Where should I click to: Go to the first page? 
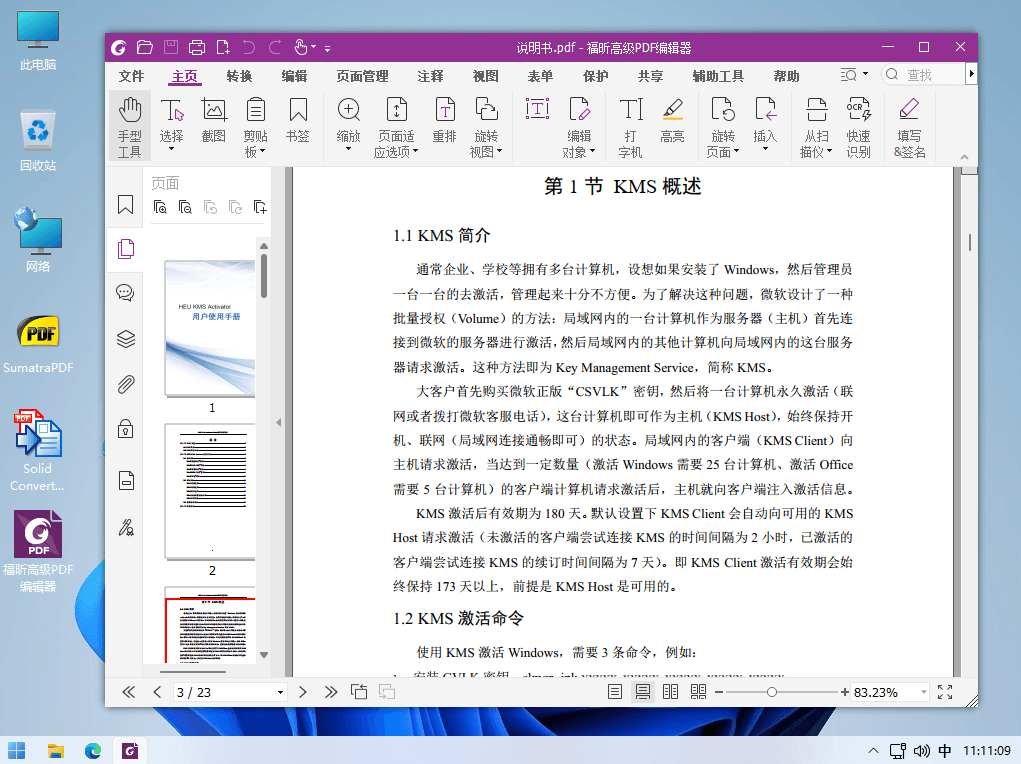[128, 692]
